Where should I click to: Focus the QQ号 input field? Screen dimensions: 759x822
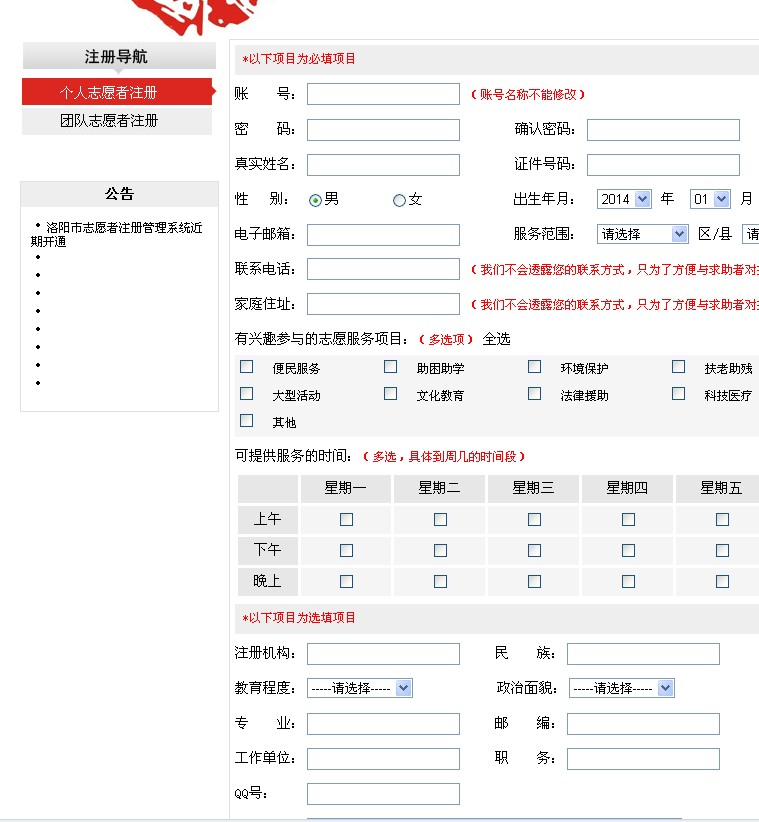(383, 794)
